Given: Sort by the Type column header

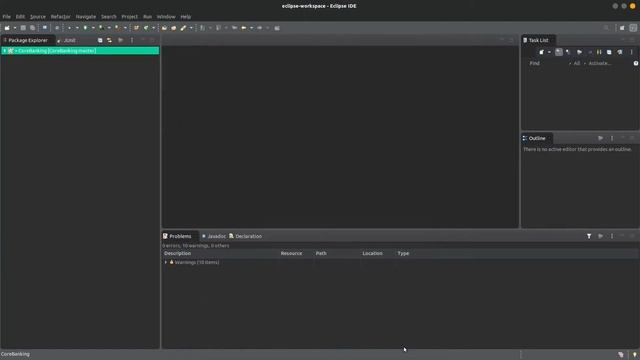Looking at the screenshot, I should point(403,253).
